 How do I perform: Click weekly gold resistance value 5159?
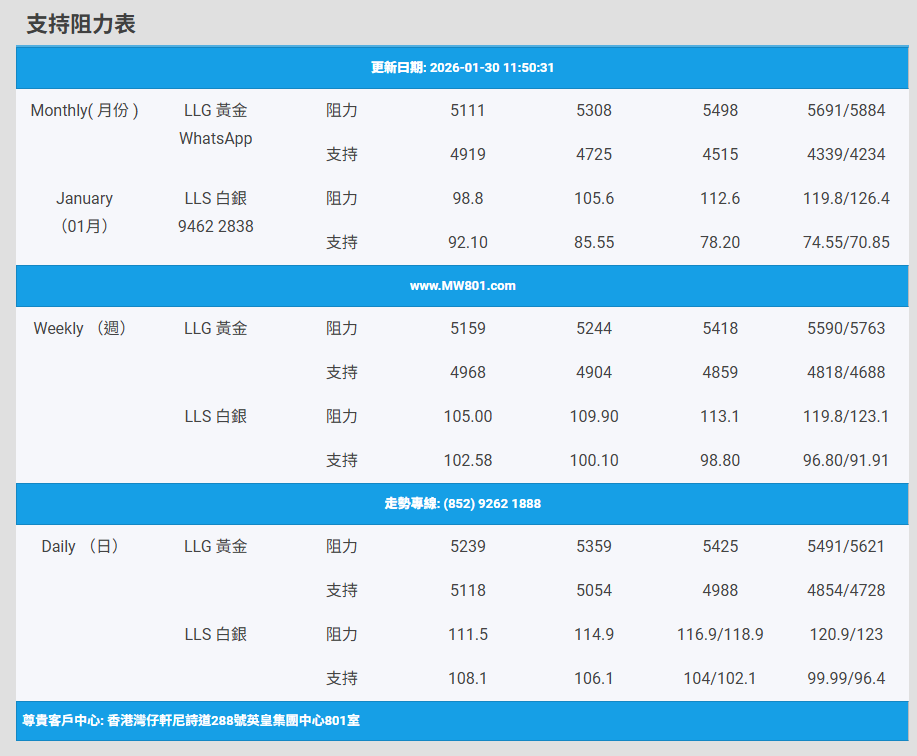(468, 329)
